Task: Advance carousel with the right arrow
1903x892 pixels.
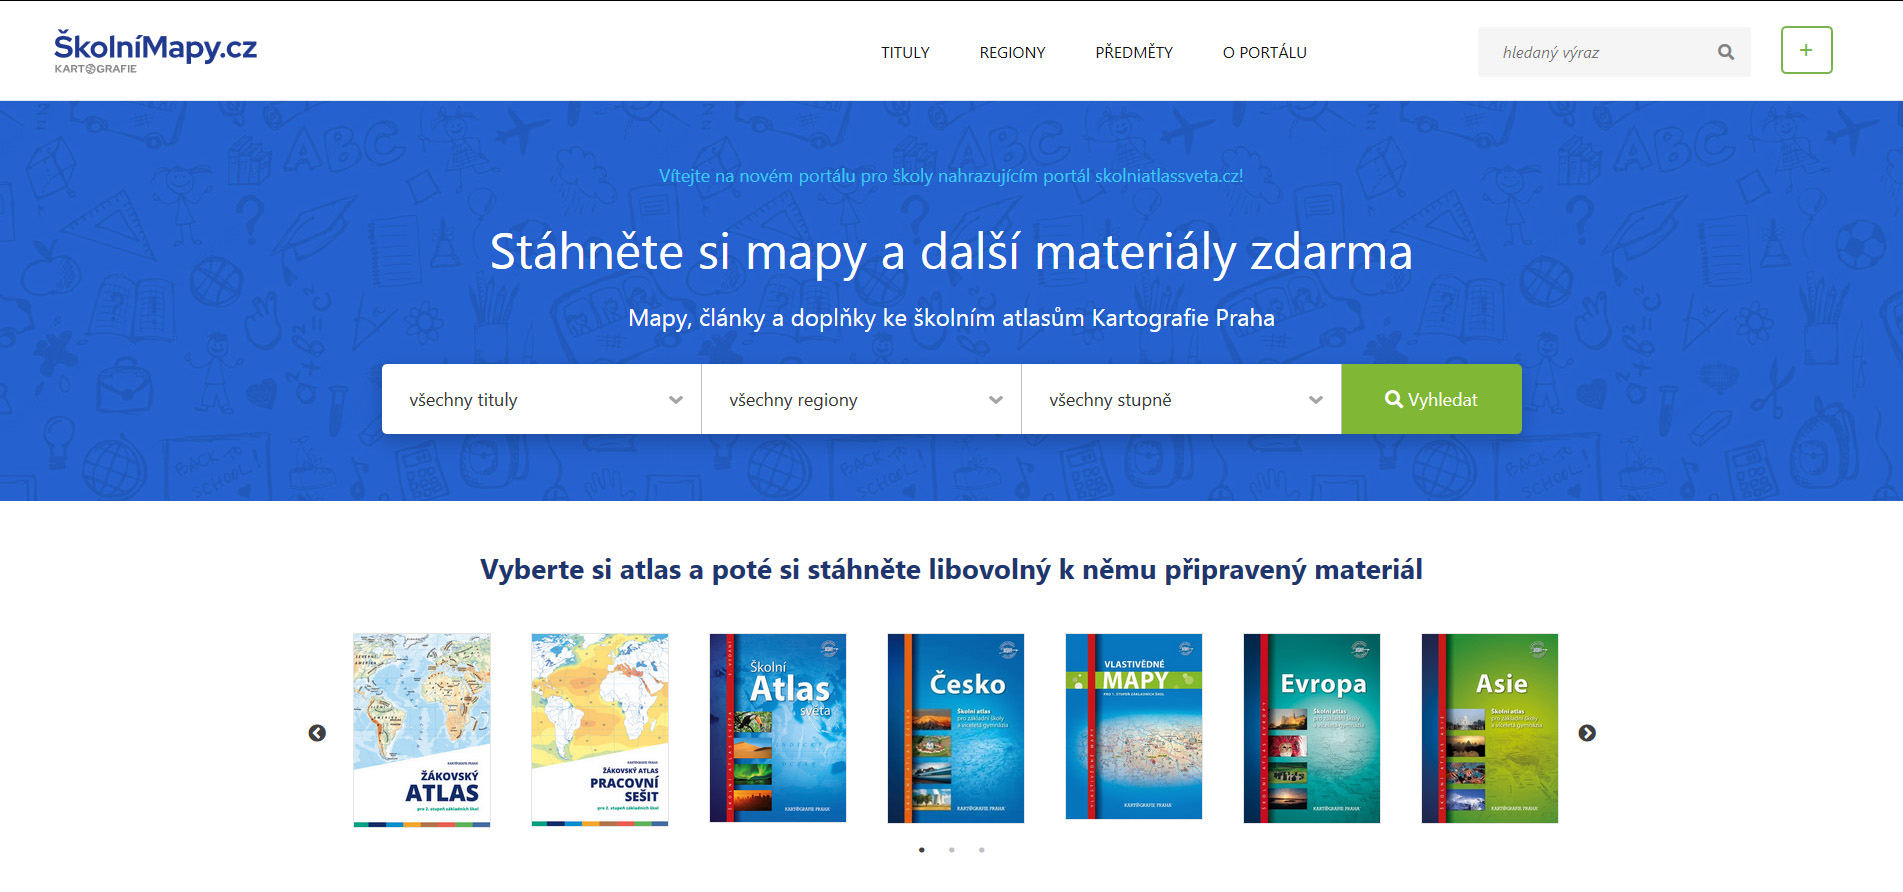Action: click(x=1587, y=733)
